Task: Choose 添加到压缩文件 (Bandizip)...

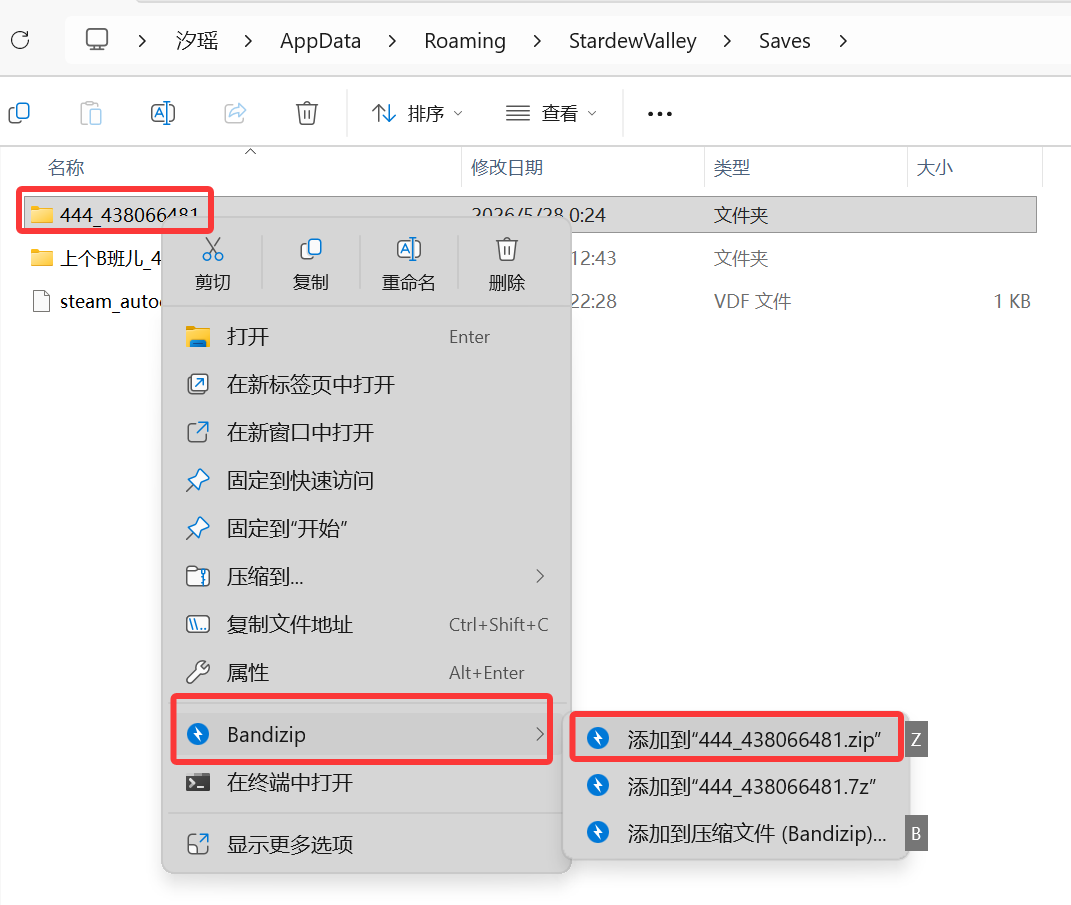Action: pos(737,833)
